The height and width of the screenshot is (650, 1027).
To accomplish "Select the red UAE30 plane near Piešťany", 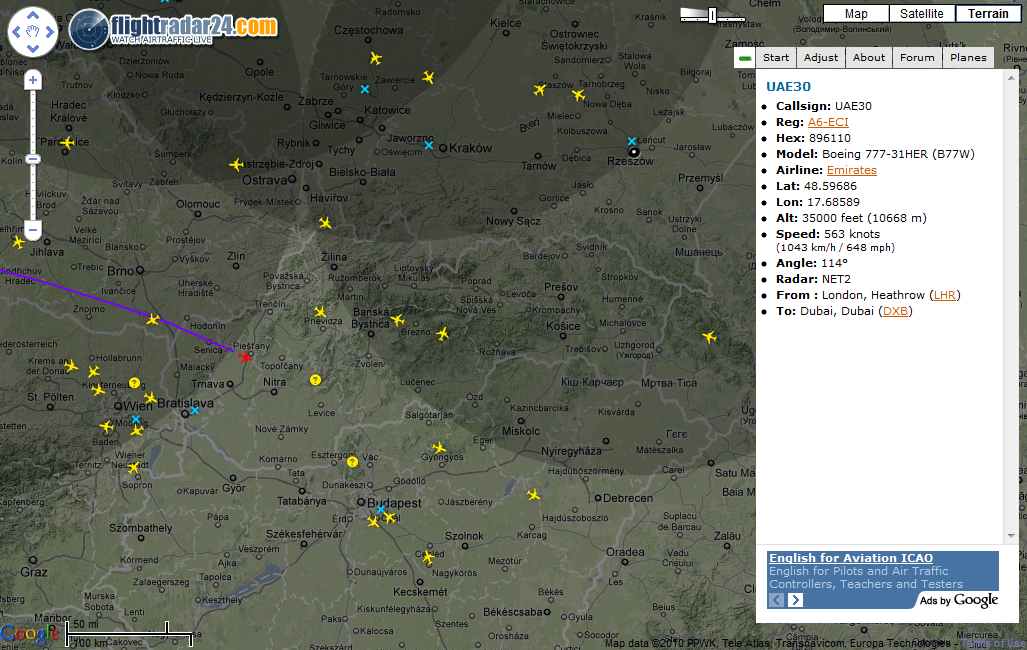I will (245, 357).
